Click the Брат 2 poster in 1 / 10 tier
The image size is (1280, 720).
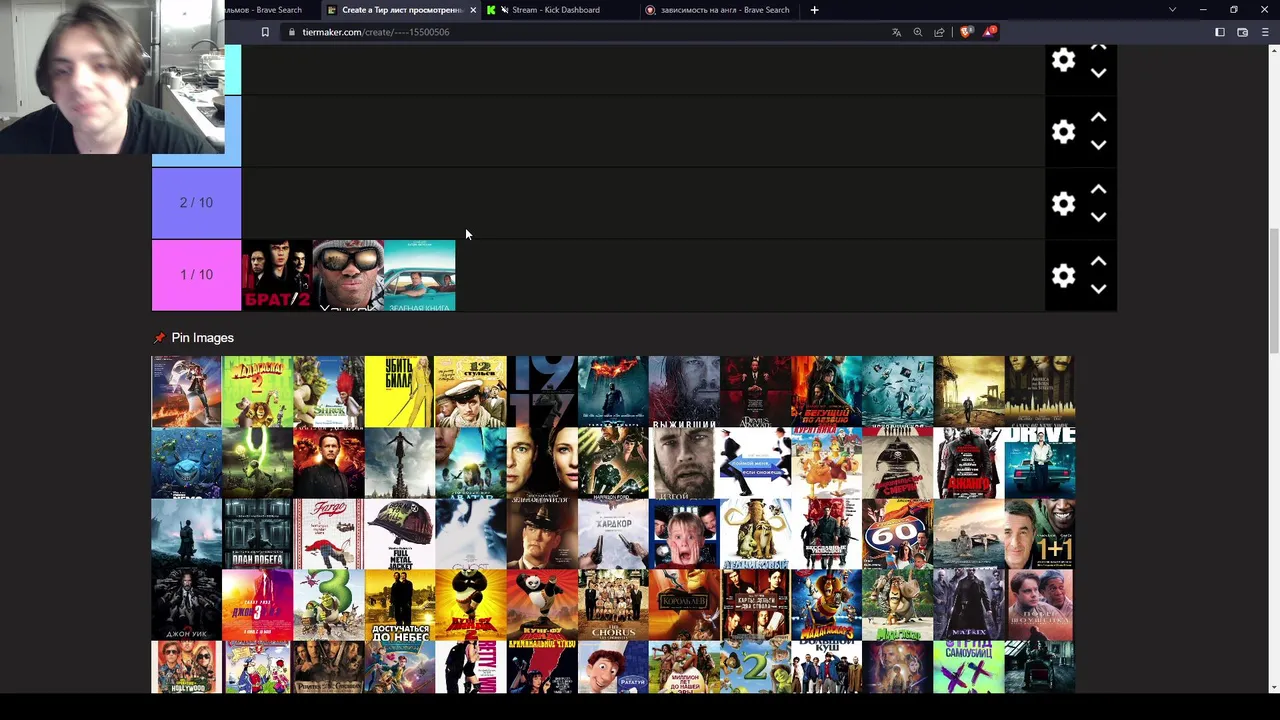[x=277, y=275]
